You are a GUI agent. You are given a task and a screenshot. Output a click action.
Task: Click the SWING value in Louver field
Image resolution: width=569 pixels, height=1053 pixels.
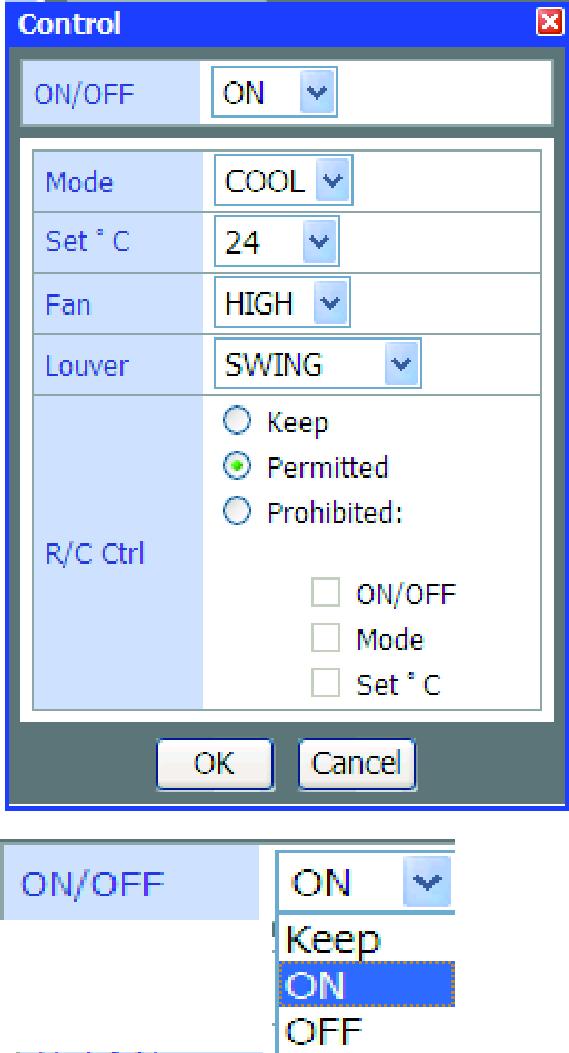click(273, 365)
